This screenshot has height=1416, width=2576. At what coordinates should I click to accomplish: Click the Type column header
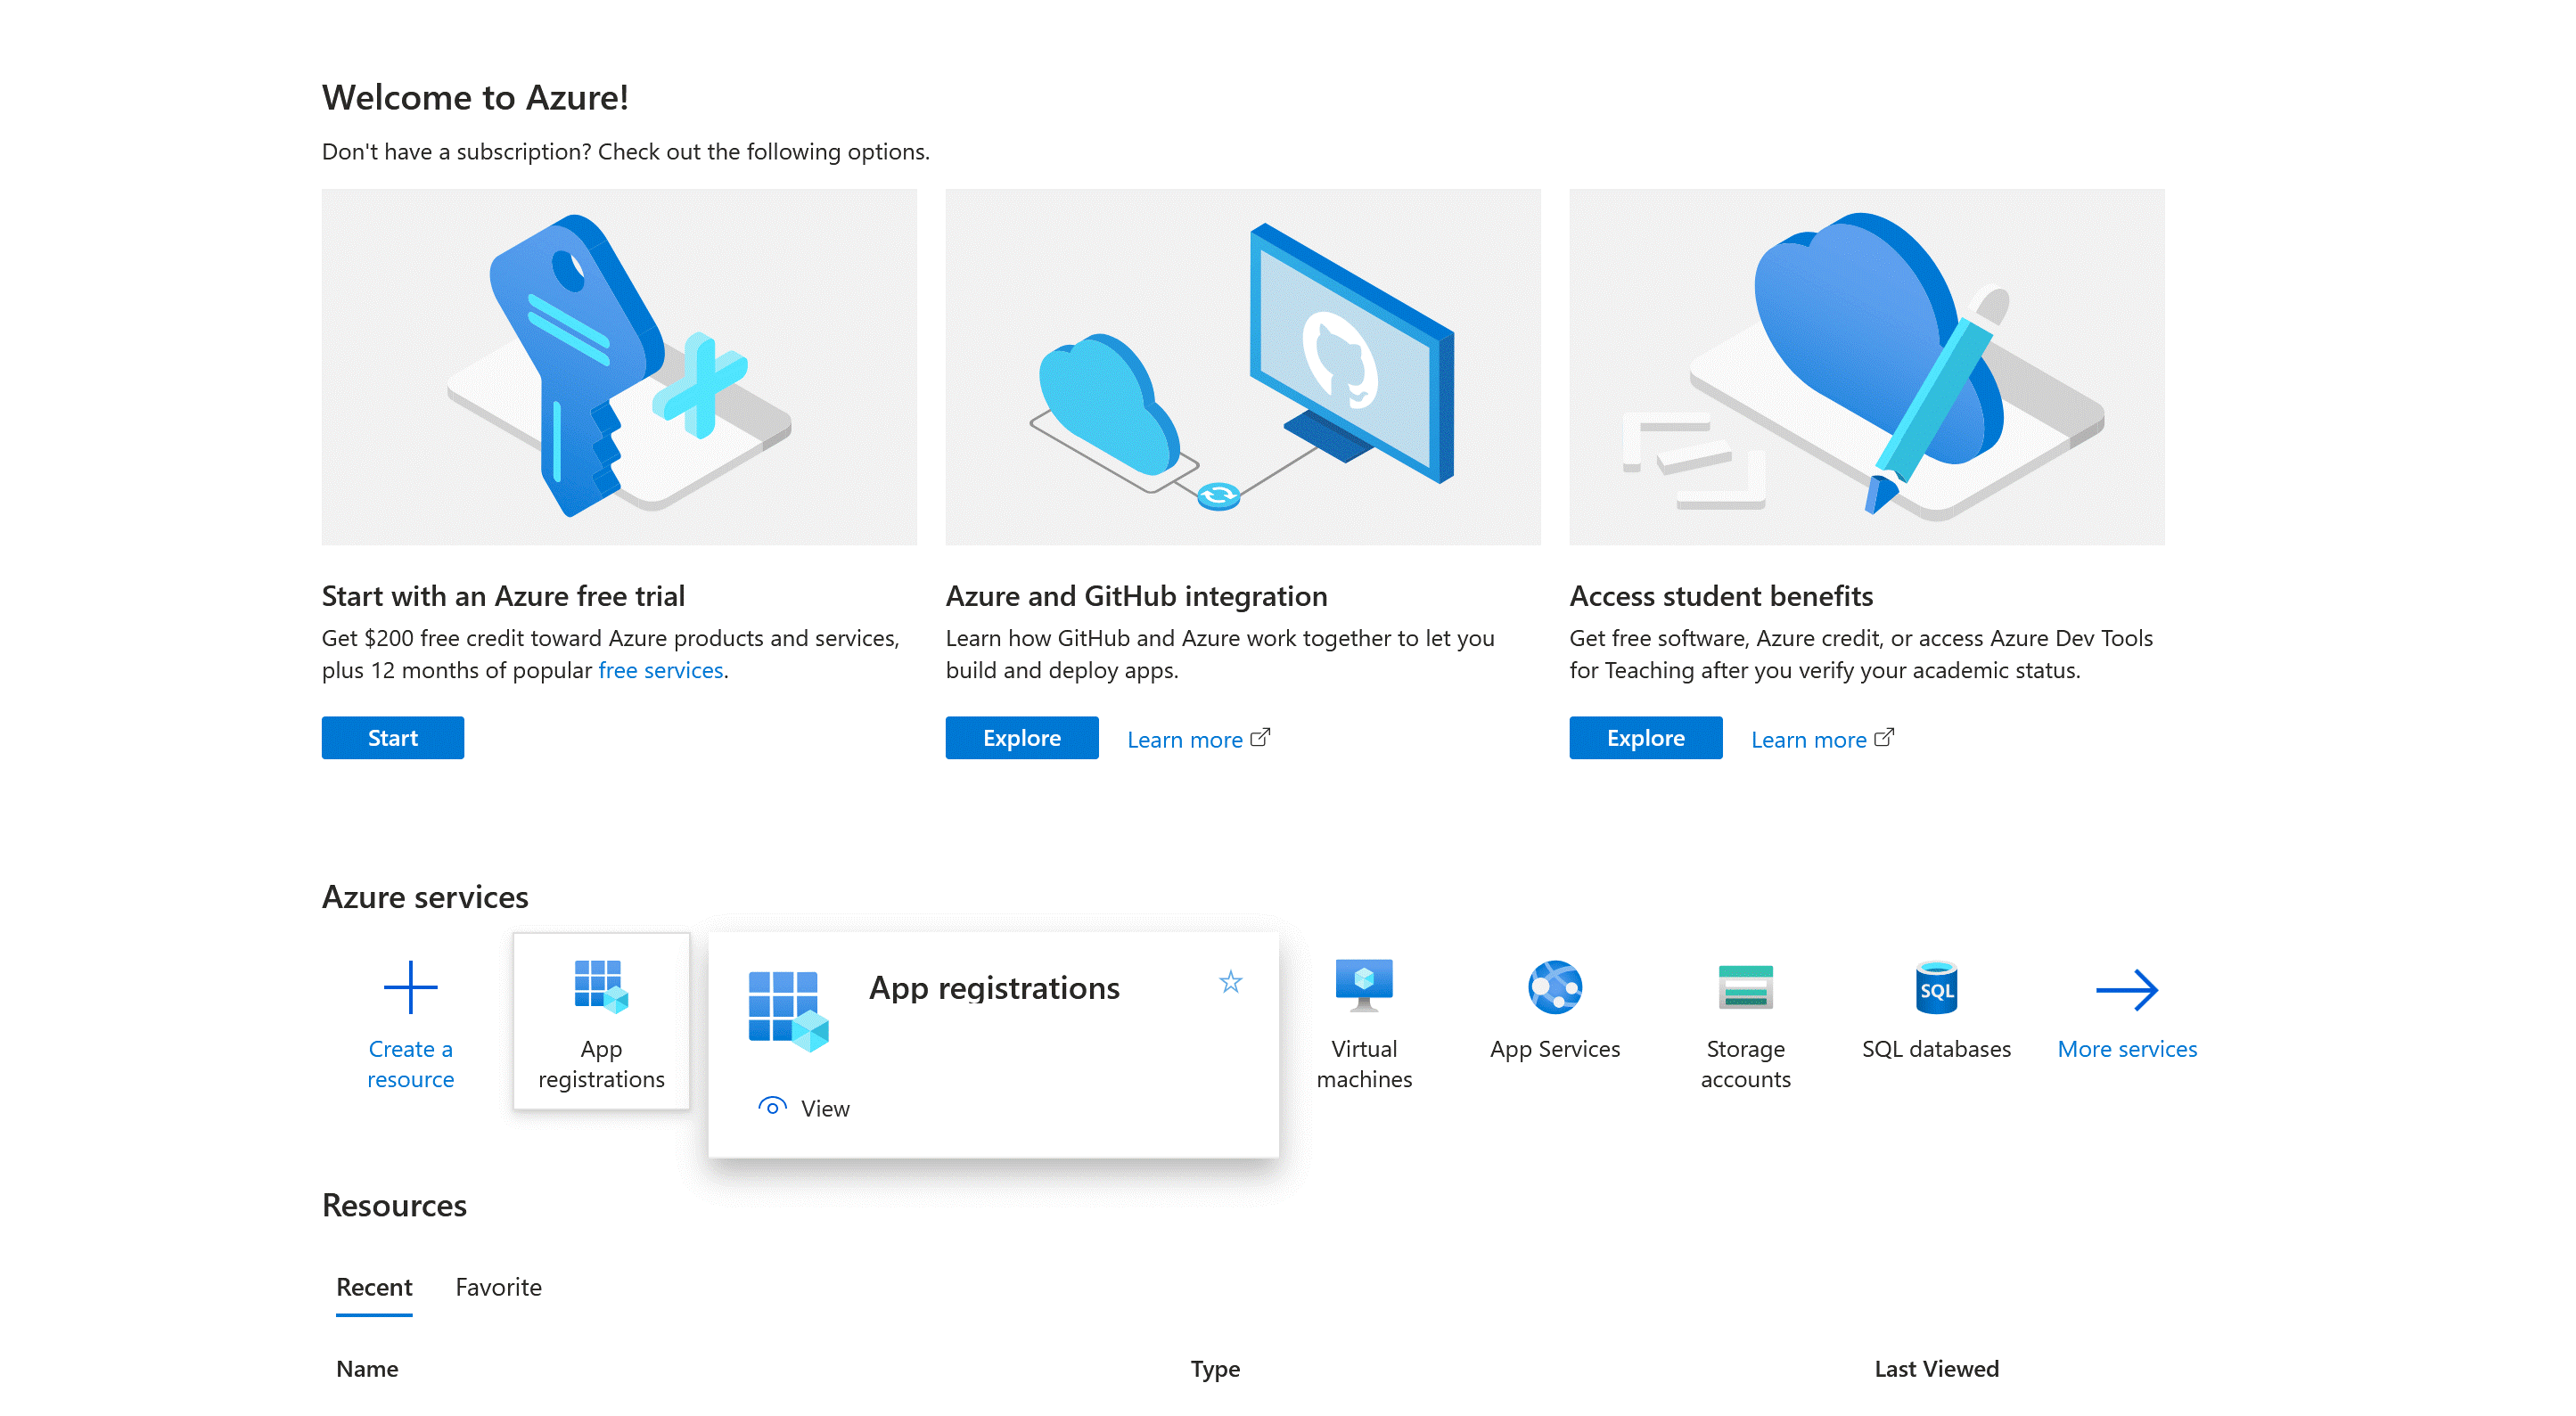(1215, 1369)
